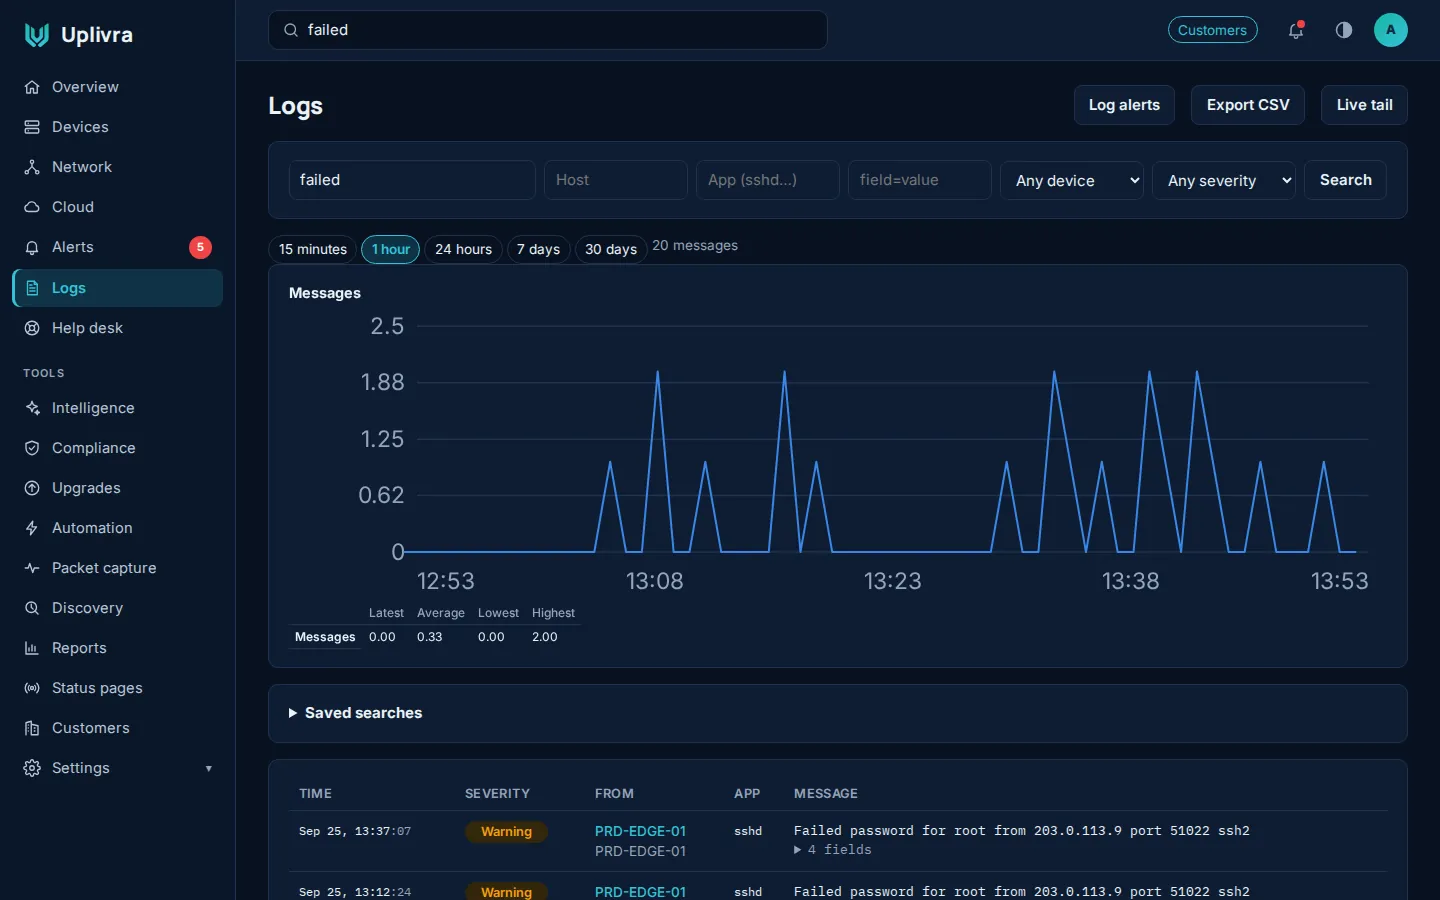Go to Overview in the sidebar
This screenshot has height=900, width=1440.
[117, 87]
